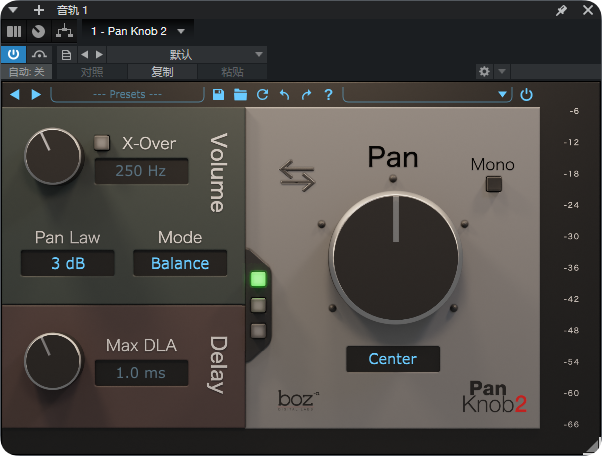The width and height of the screenshot is (602, 456).
Task: Open help with question mark icon
Action: (328, 94)
